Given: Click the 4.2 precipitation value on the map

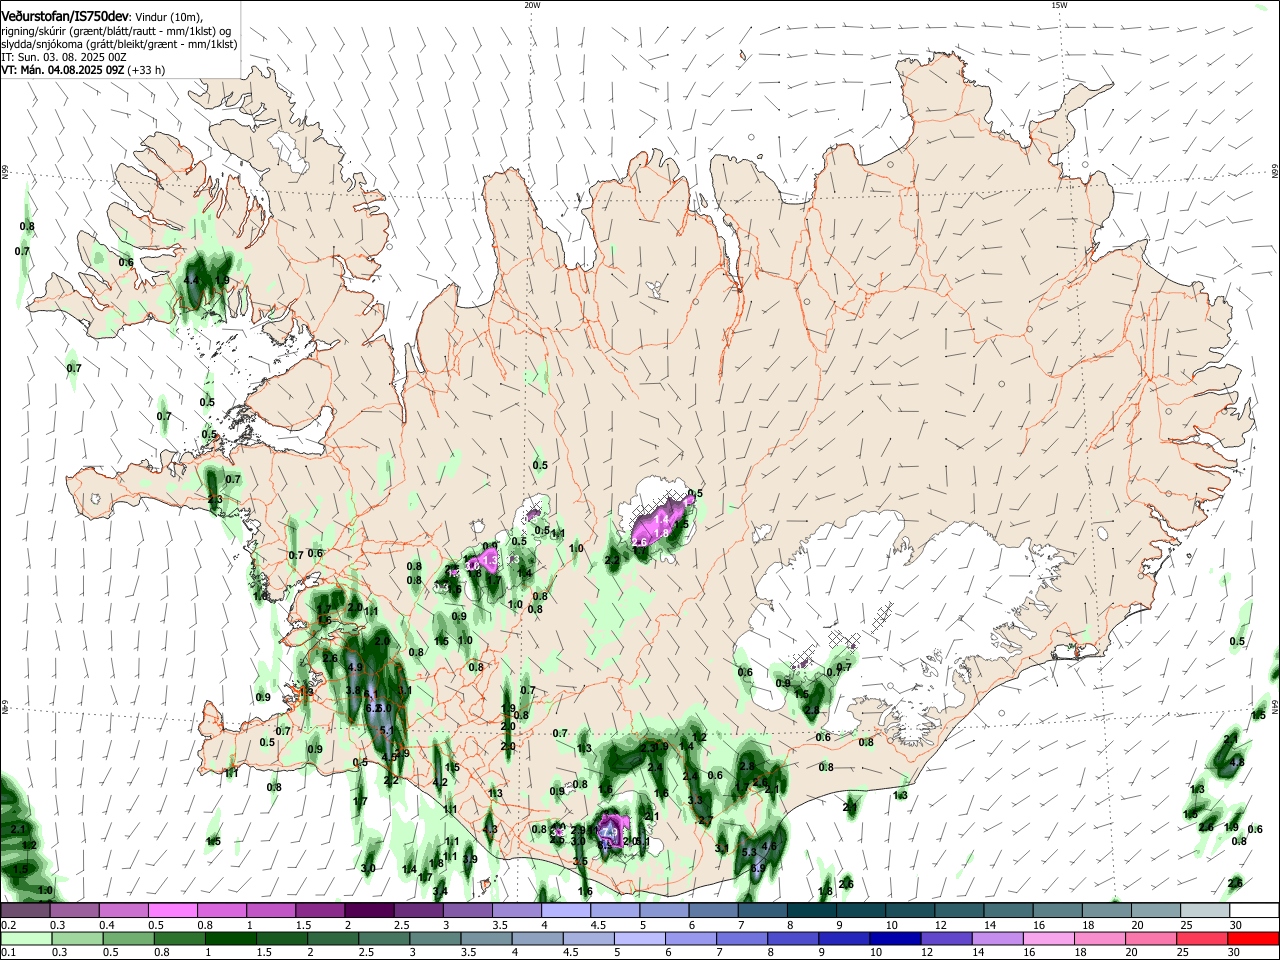Looking at the screenshot, I should pyautogui.click(x=440, y=783).
